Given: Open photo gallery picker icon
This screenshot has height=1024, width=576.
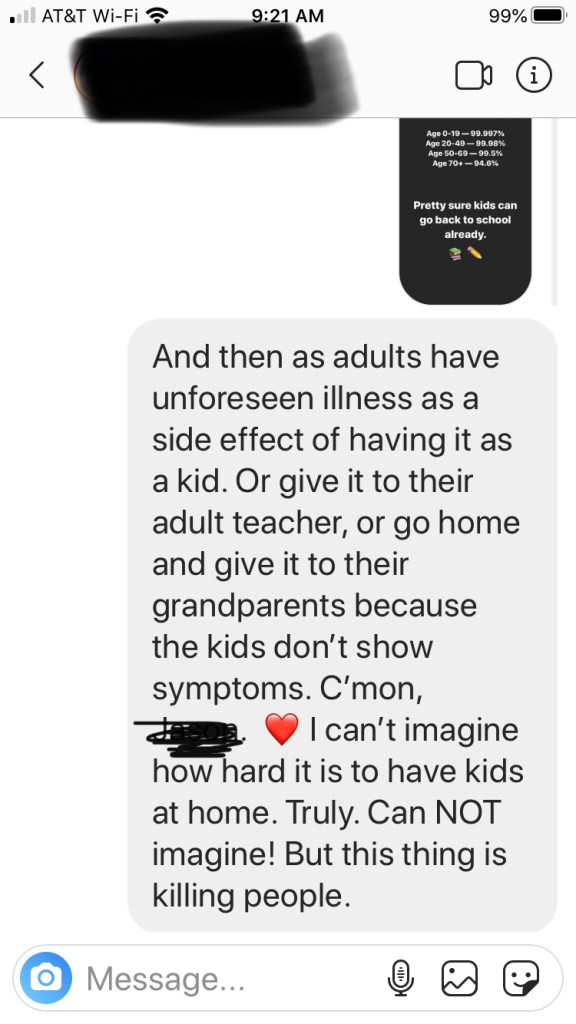Looking at the screenshot, I should tap(460, 978).
